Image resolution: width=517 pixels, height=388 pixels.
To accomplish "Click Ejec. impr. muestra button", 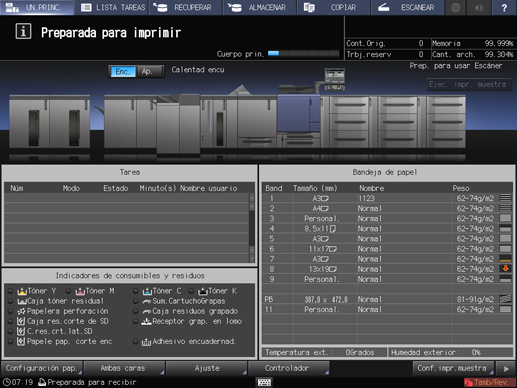I will 469,84.
